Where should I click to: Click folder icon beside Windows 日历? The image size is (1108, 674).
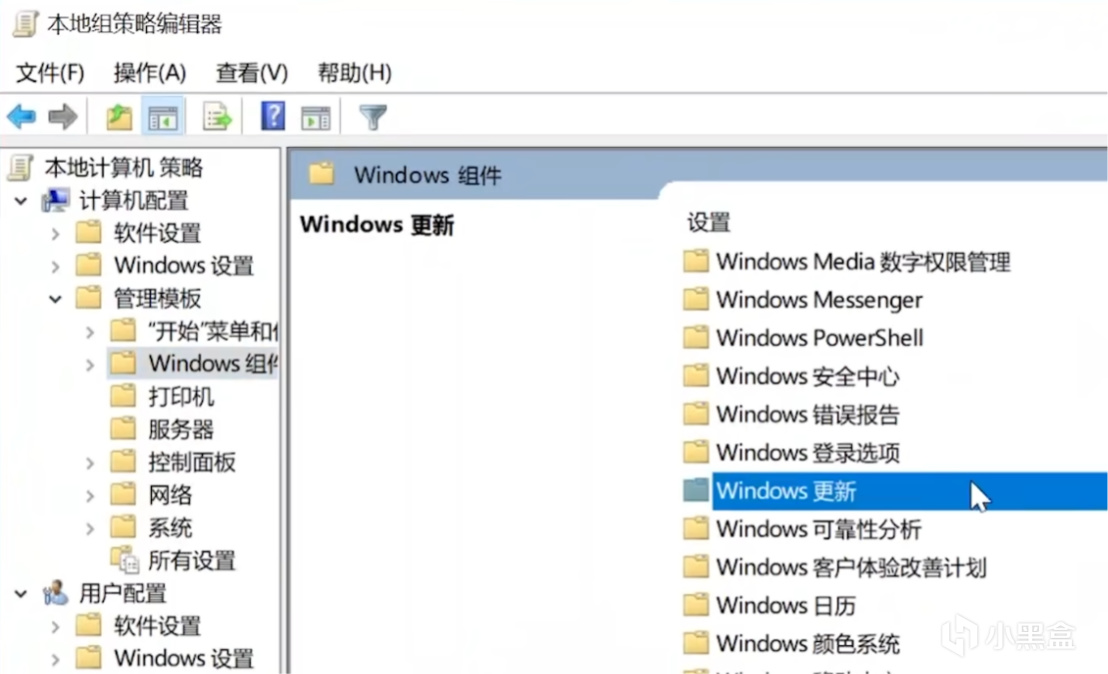click(x=695, y=605)
